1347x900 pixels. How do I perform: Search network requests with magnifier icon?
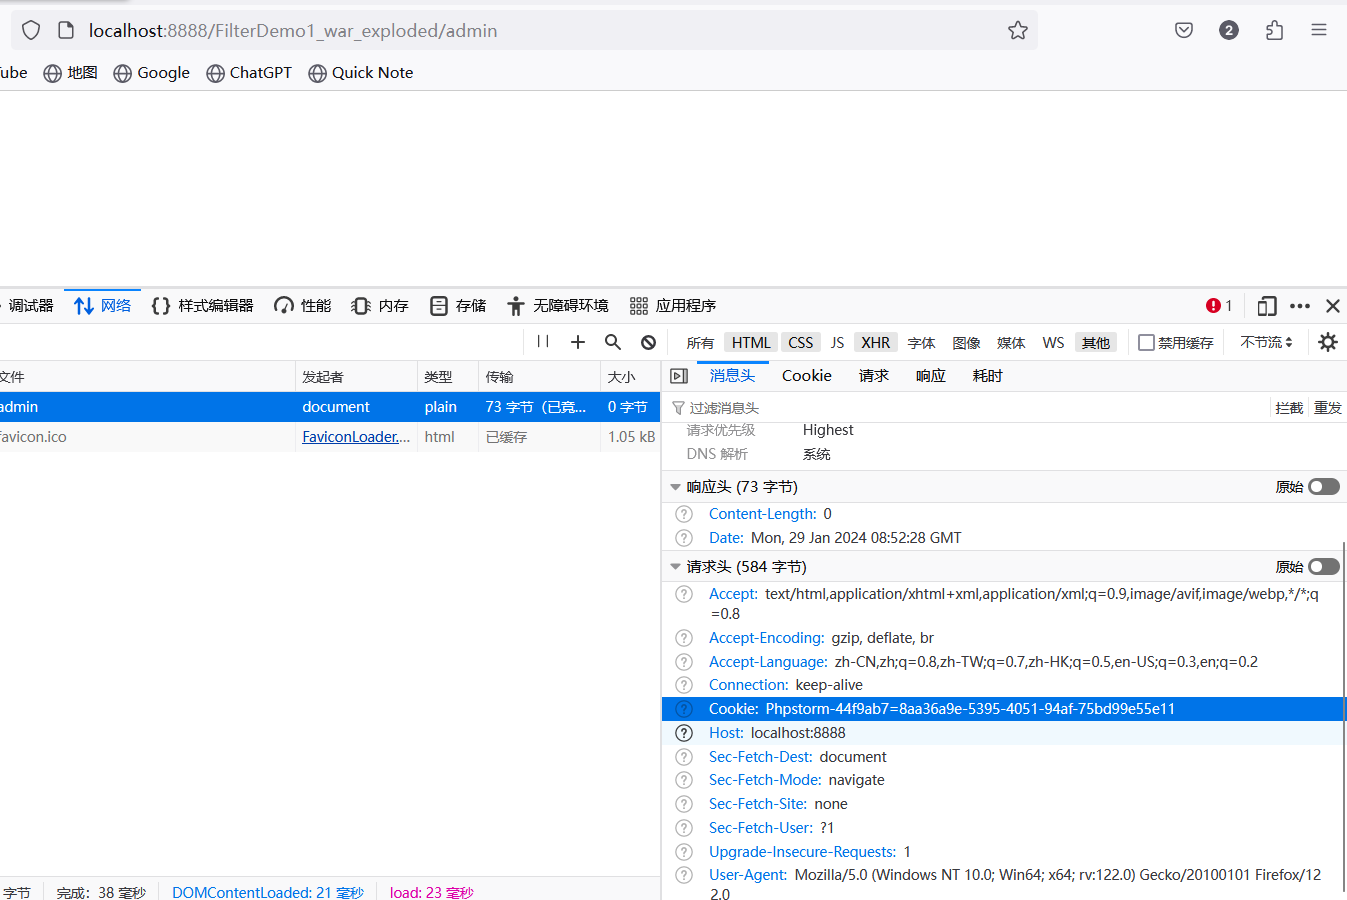pos(613,342)
